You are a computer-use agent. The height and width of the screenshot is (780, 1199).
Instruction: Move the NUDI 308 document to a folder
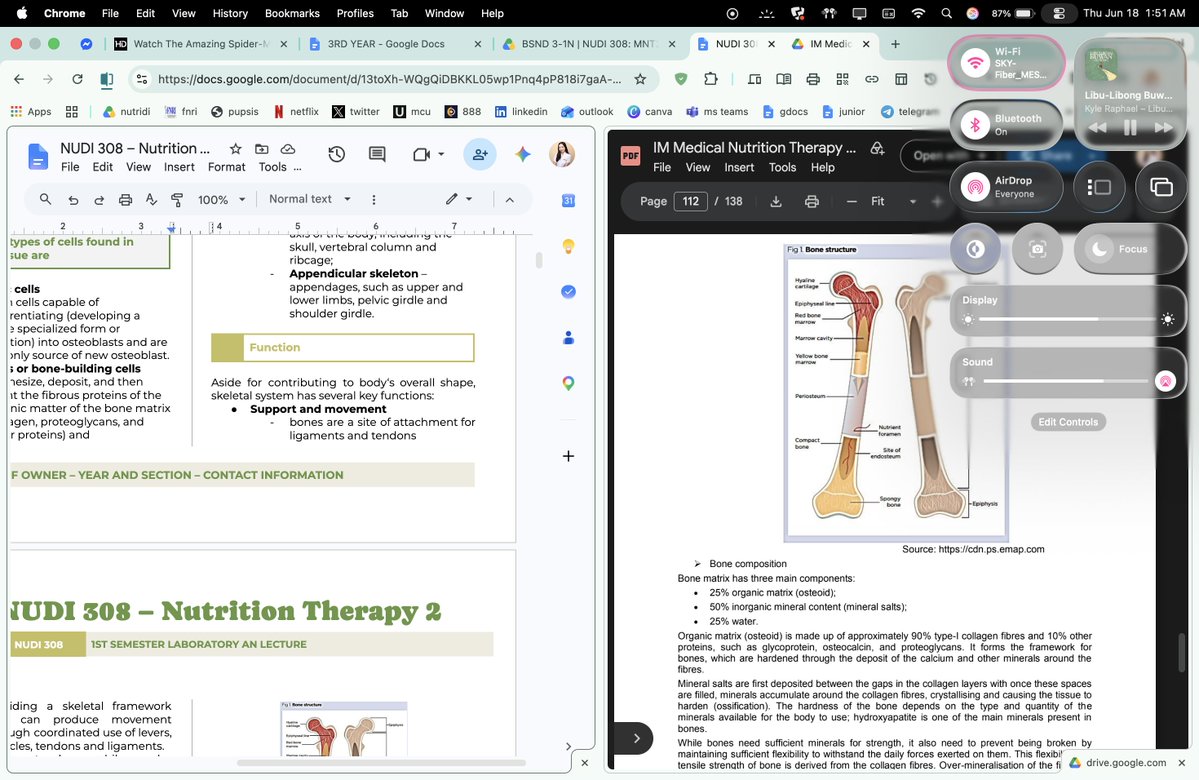(x=262, y=148)
